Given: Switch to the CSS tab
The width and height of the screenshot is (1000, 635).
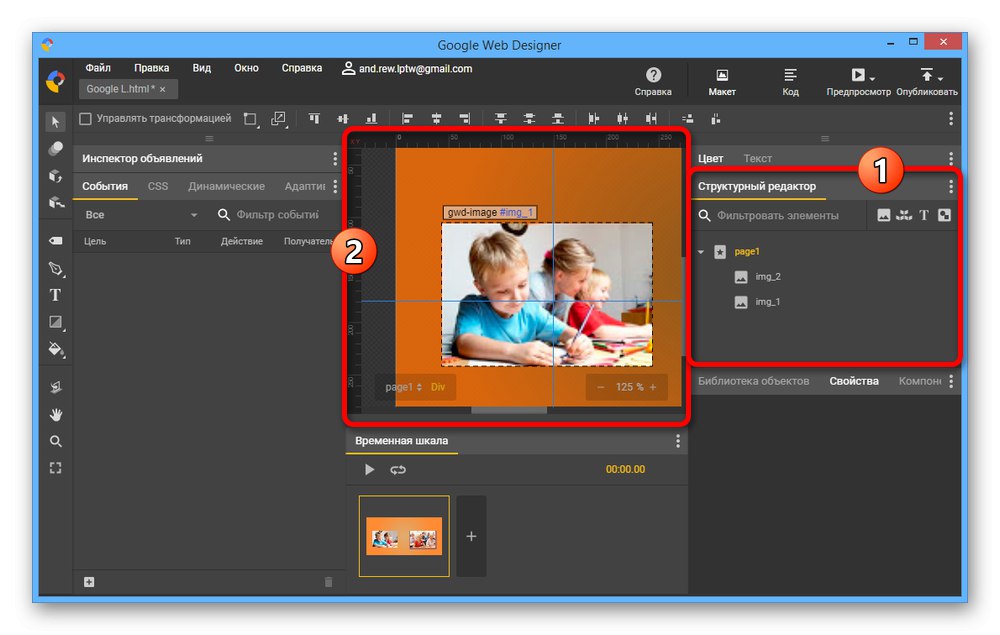Looking at the screenshot, I should tap(158, 186).
